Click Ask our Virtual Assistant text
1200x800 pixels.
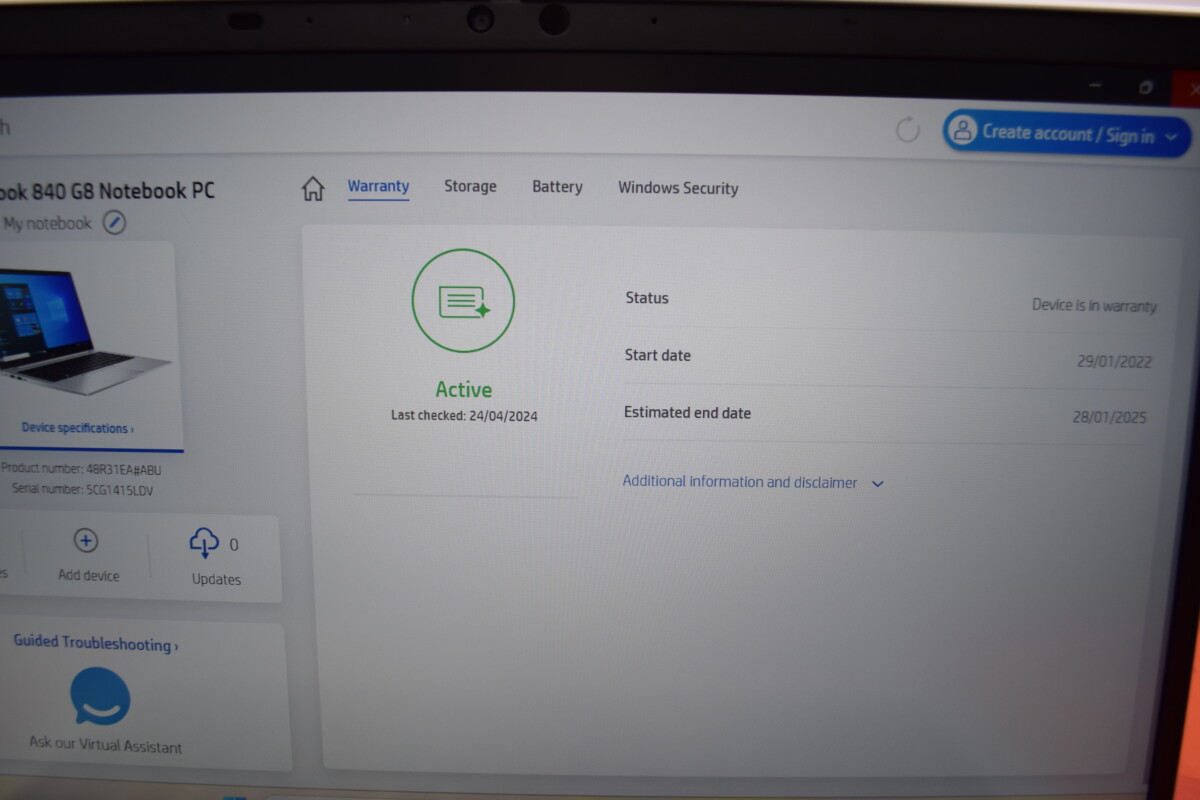106,746
